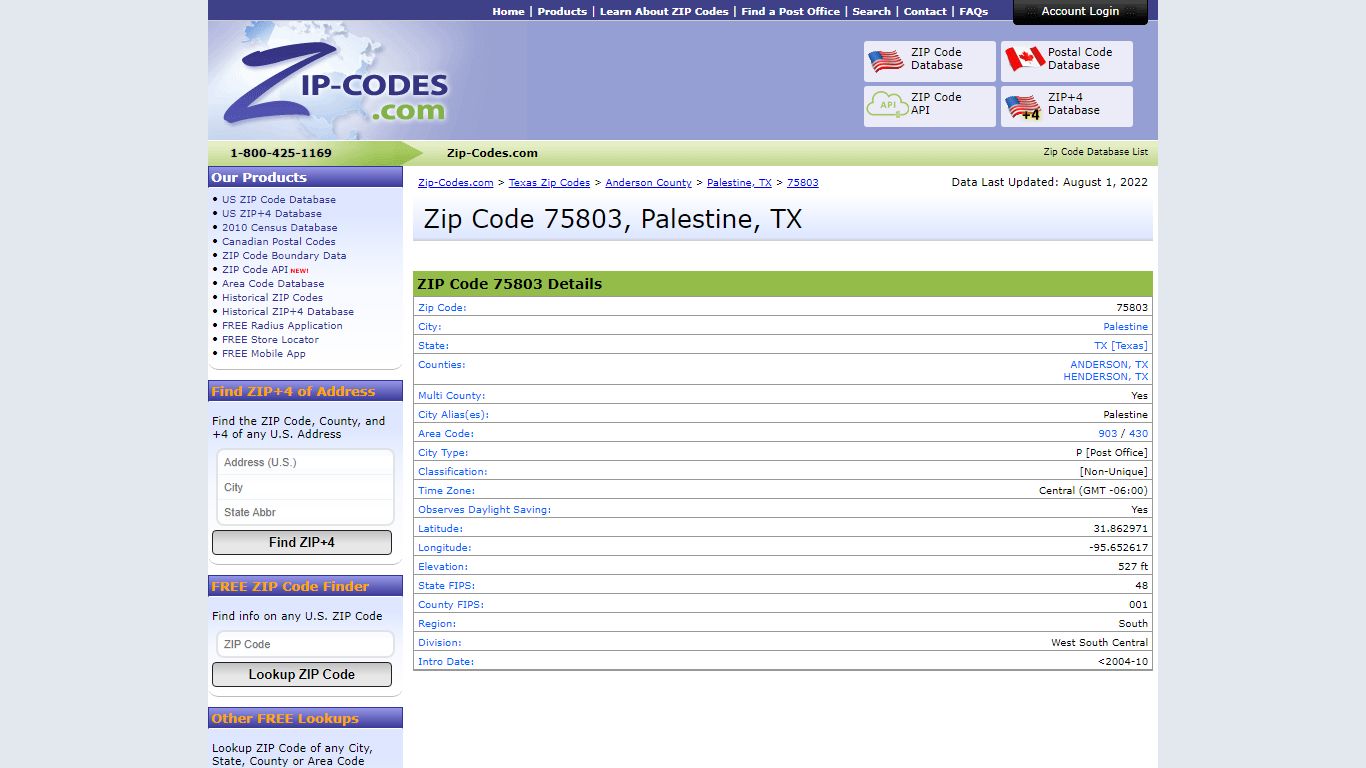Open US ZIP+4 Database product link
The width and height of the screenshot is (1366, 768).
tap(272, 214)
